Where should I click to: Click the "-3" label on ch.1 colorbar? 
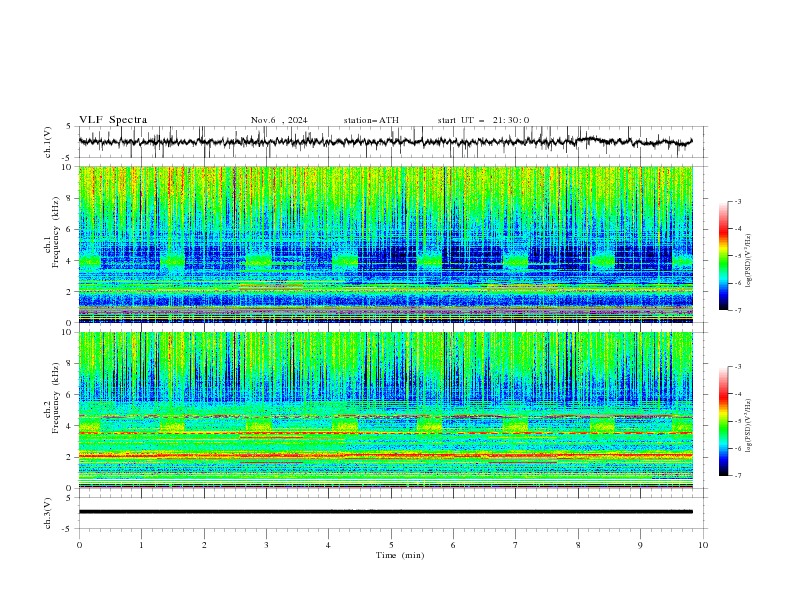pyautogui.click(x=737, y=202)
